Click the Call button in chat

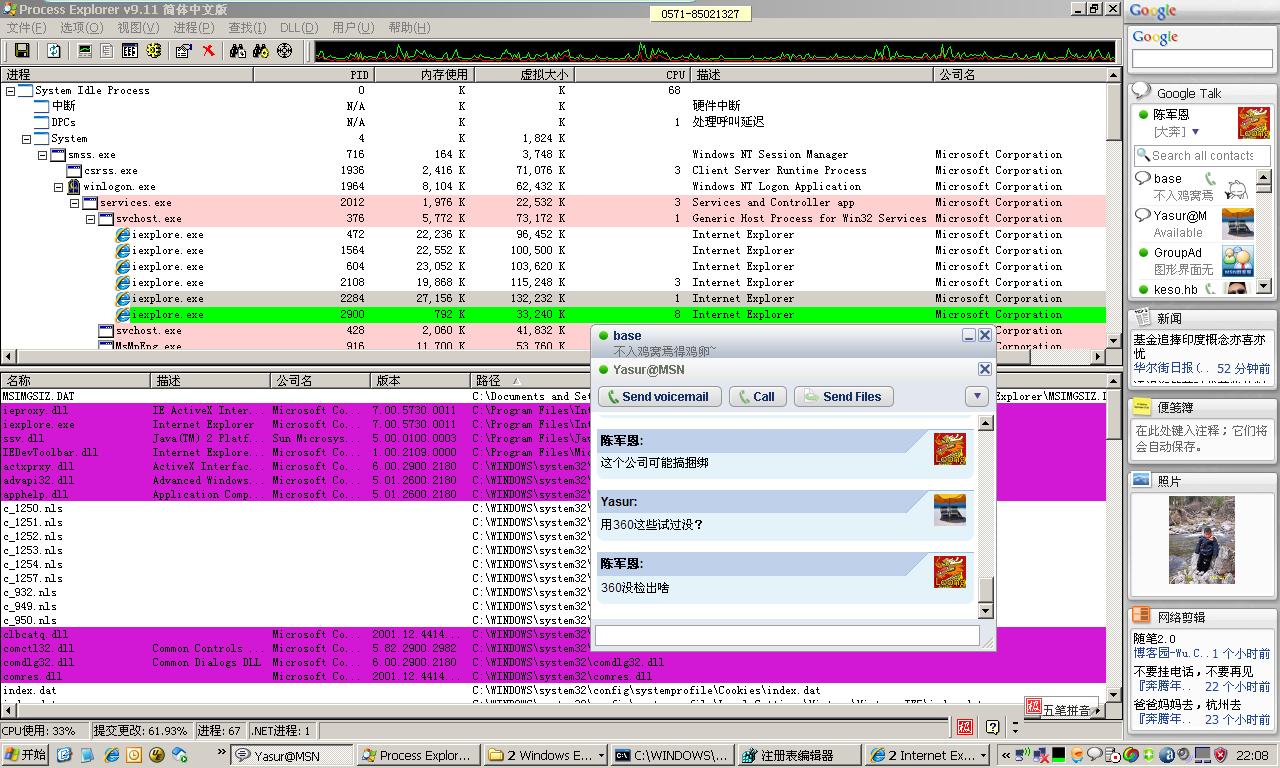pyautogui.click(x=756, y=397)
